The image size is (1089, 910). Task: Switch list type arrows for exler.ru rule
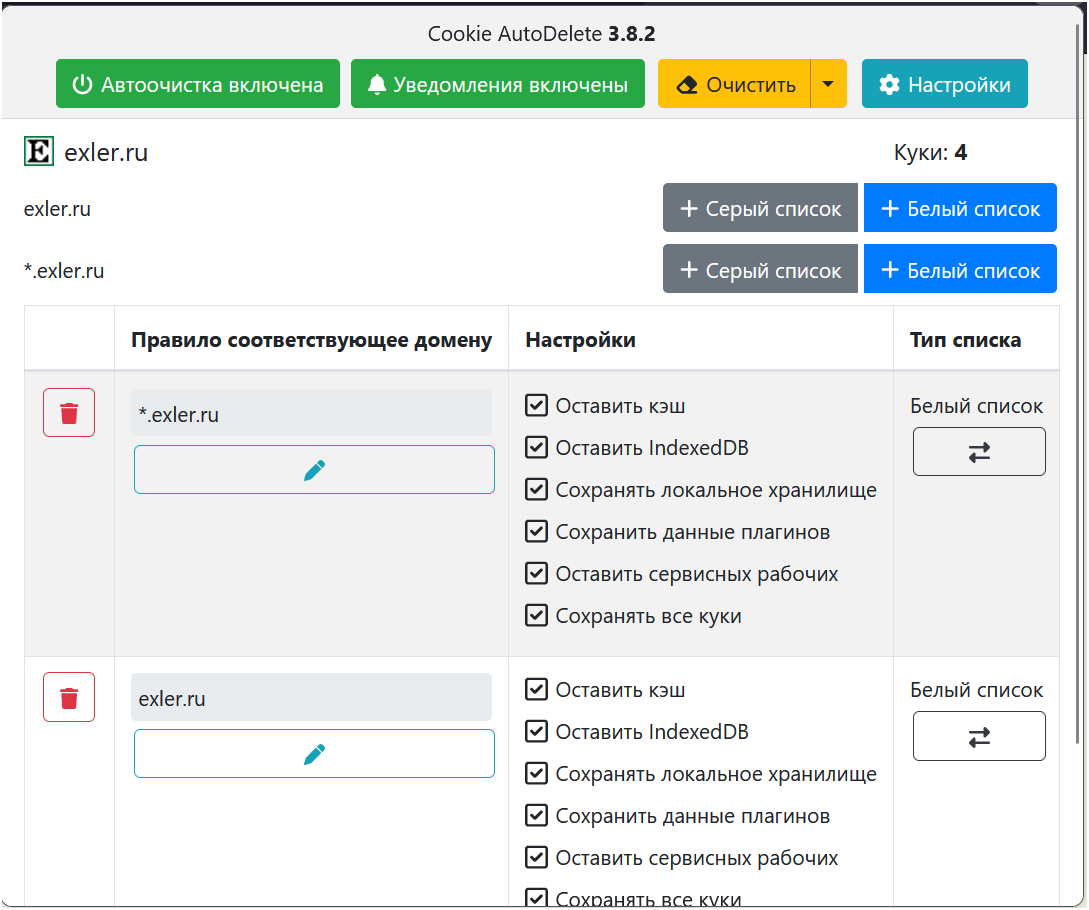(979, 736)
